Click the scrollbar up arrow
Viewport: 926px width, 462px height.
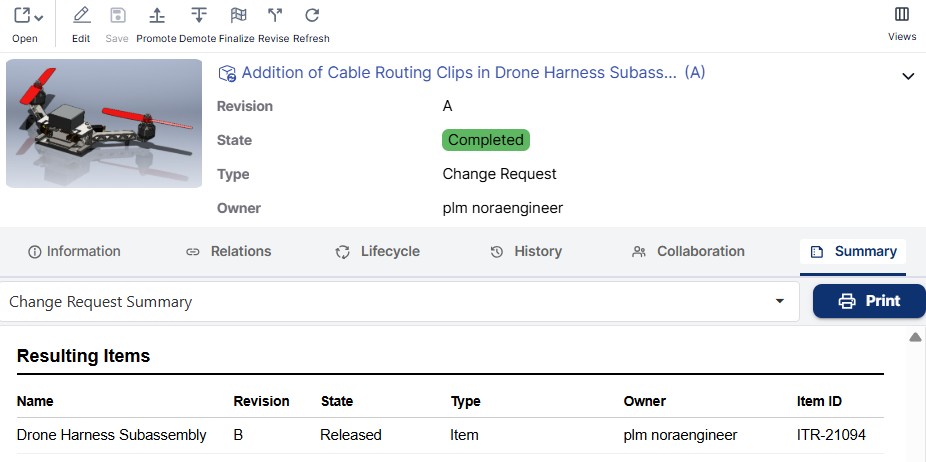915,338
